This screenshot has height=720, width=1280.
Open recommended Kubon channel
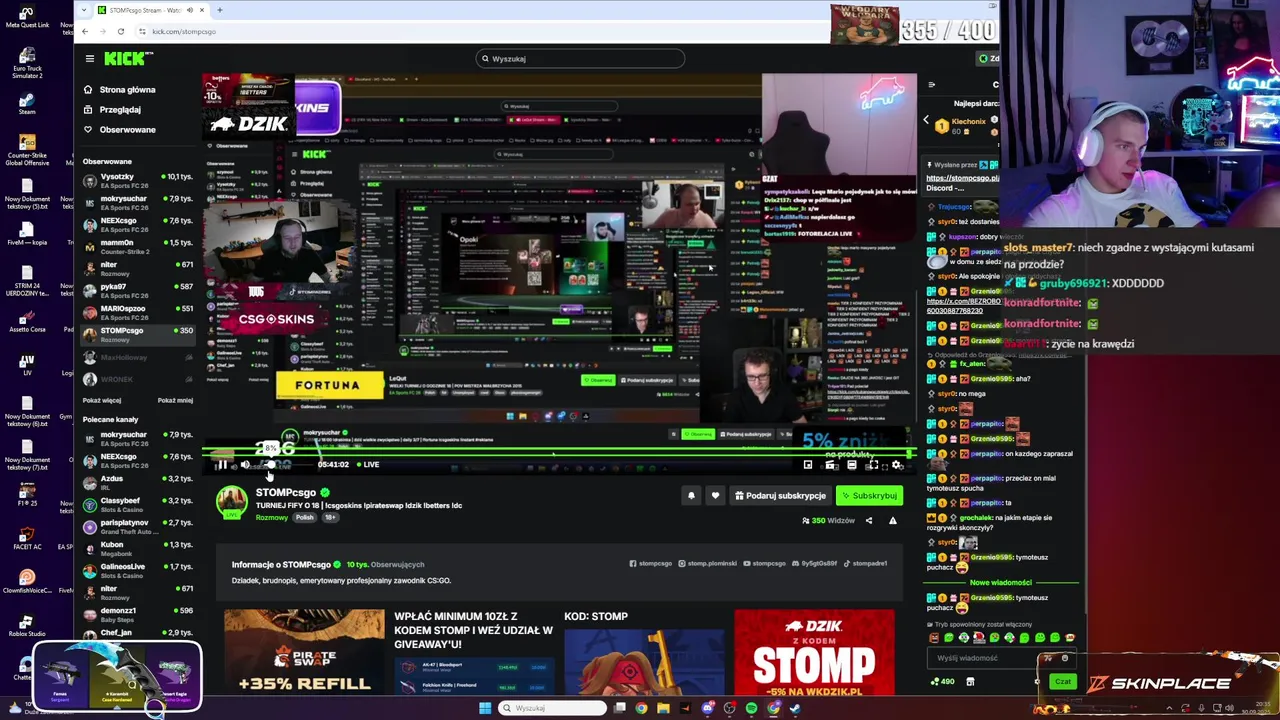coord(138,549)
